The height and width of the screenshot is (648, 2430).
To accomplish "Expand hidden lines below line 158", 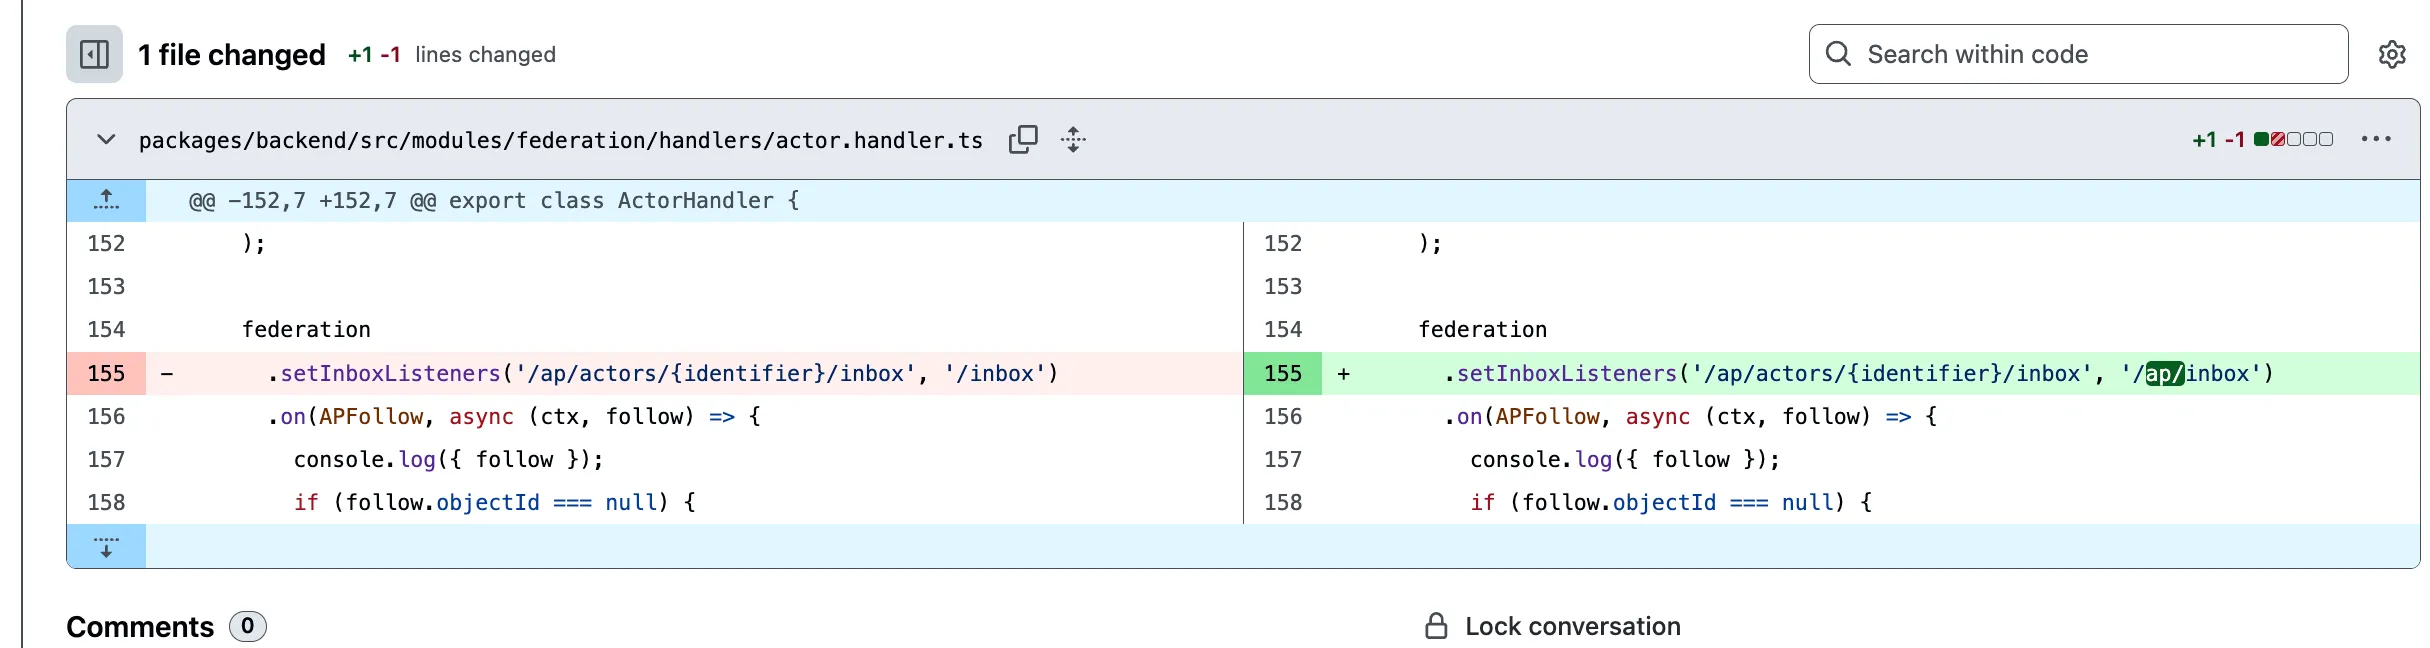I will click(106, 546).
